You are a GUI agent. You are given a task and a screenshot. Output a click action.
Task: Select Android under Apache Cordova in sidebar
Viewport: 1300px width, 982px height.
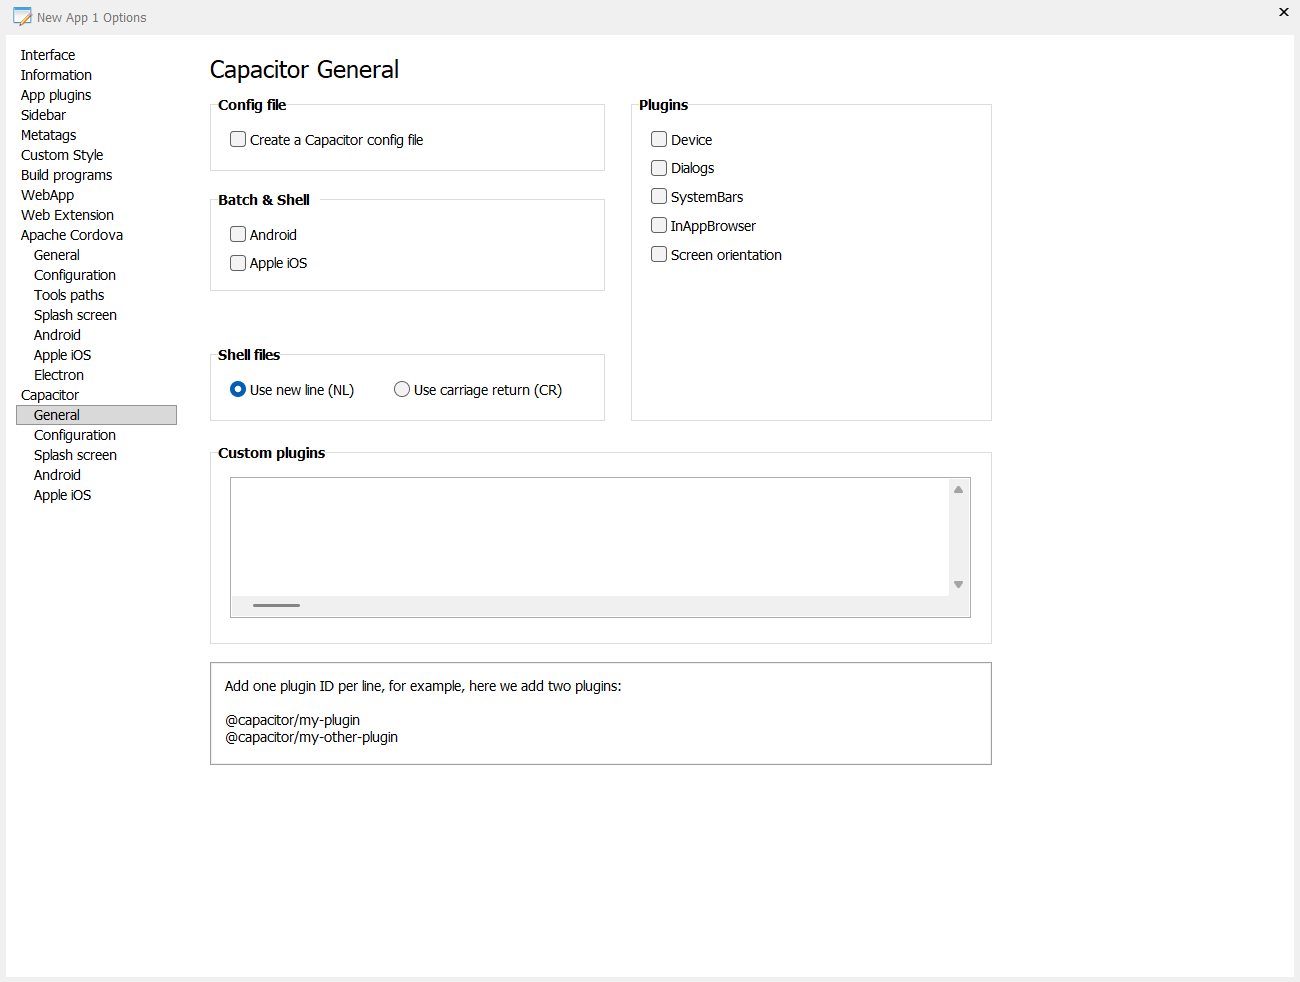pos(57,335)
